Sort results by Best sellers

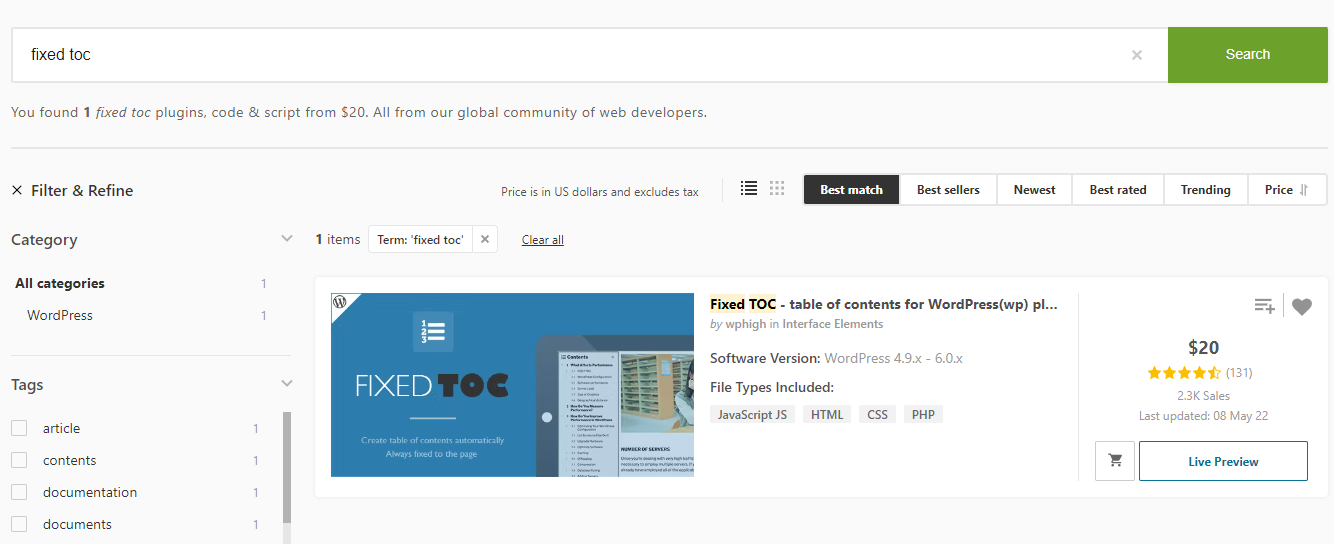coord(948,190)
